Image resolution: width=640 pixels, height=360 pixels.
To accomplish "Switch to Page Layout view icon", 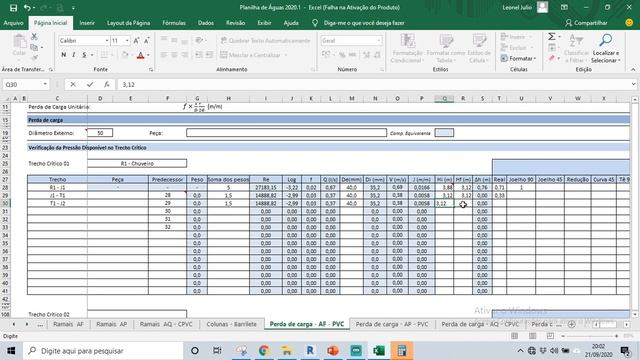I will pyautogui.click(x=532, y=336).
